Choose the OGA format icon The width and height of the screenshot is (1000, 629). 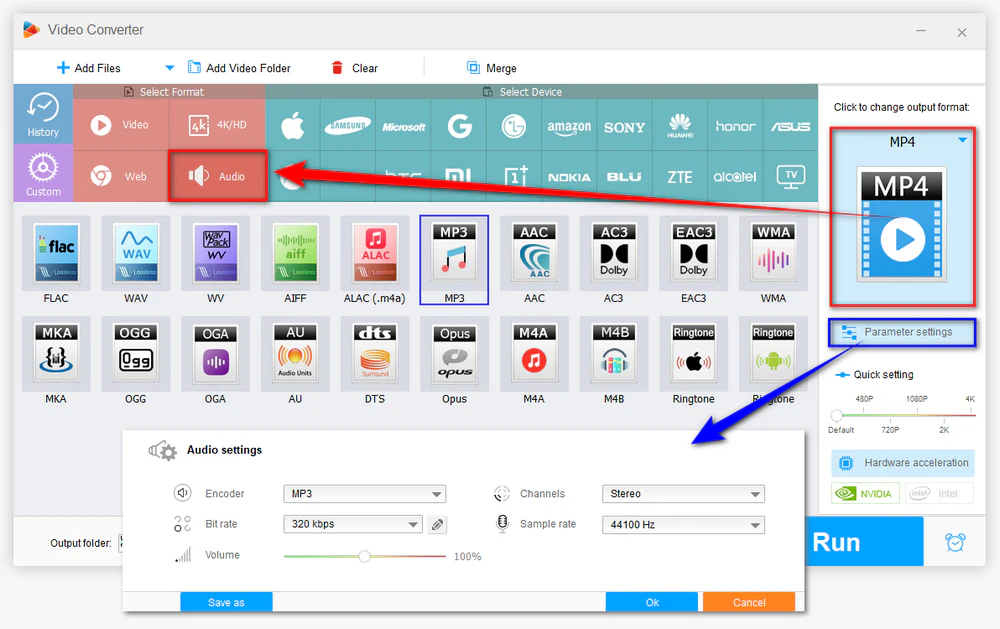tap(216, 354)
